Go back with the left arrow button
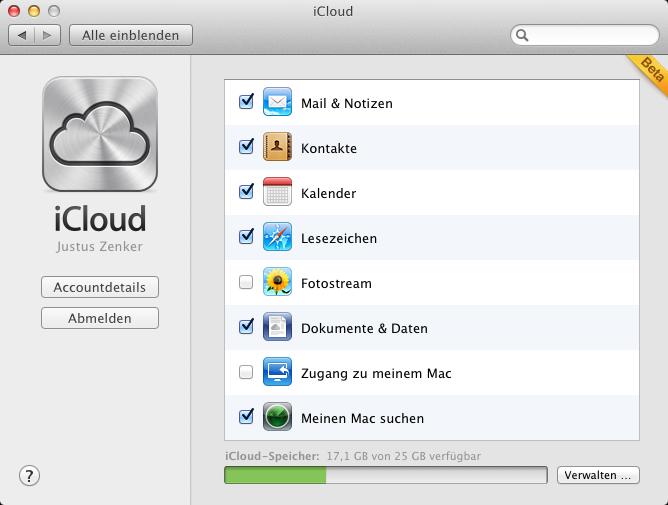The image size is (668, 505). pyautogui.click(x=21, y=35)
